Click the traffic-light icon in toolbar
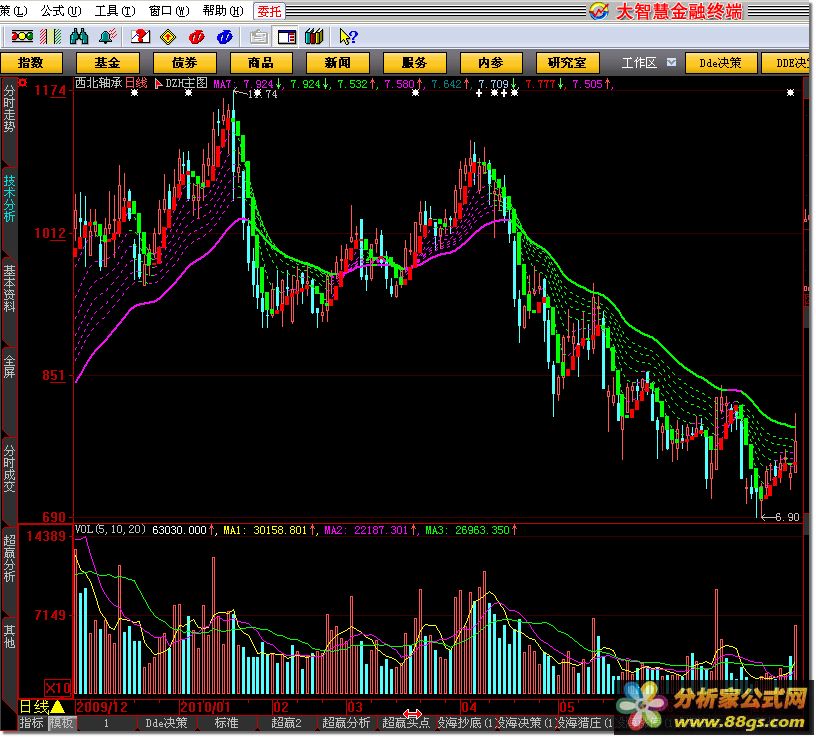The height and width of the screenshot is (737, 816). [x=22, y=36]
